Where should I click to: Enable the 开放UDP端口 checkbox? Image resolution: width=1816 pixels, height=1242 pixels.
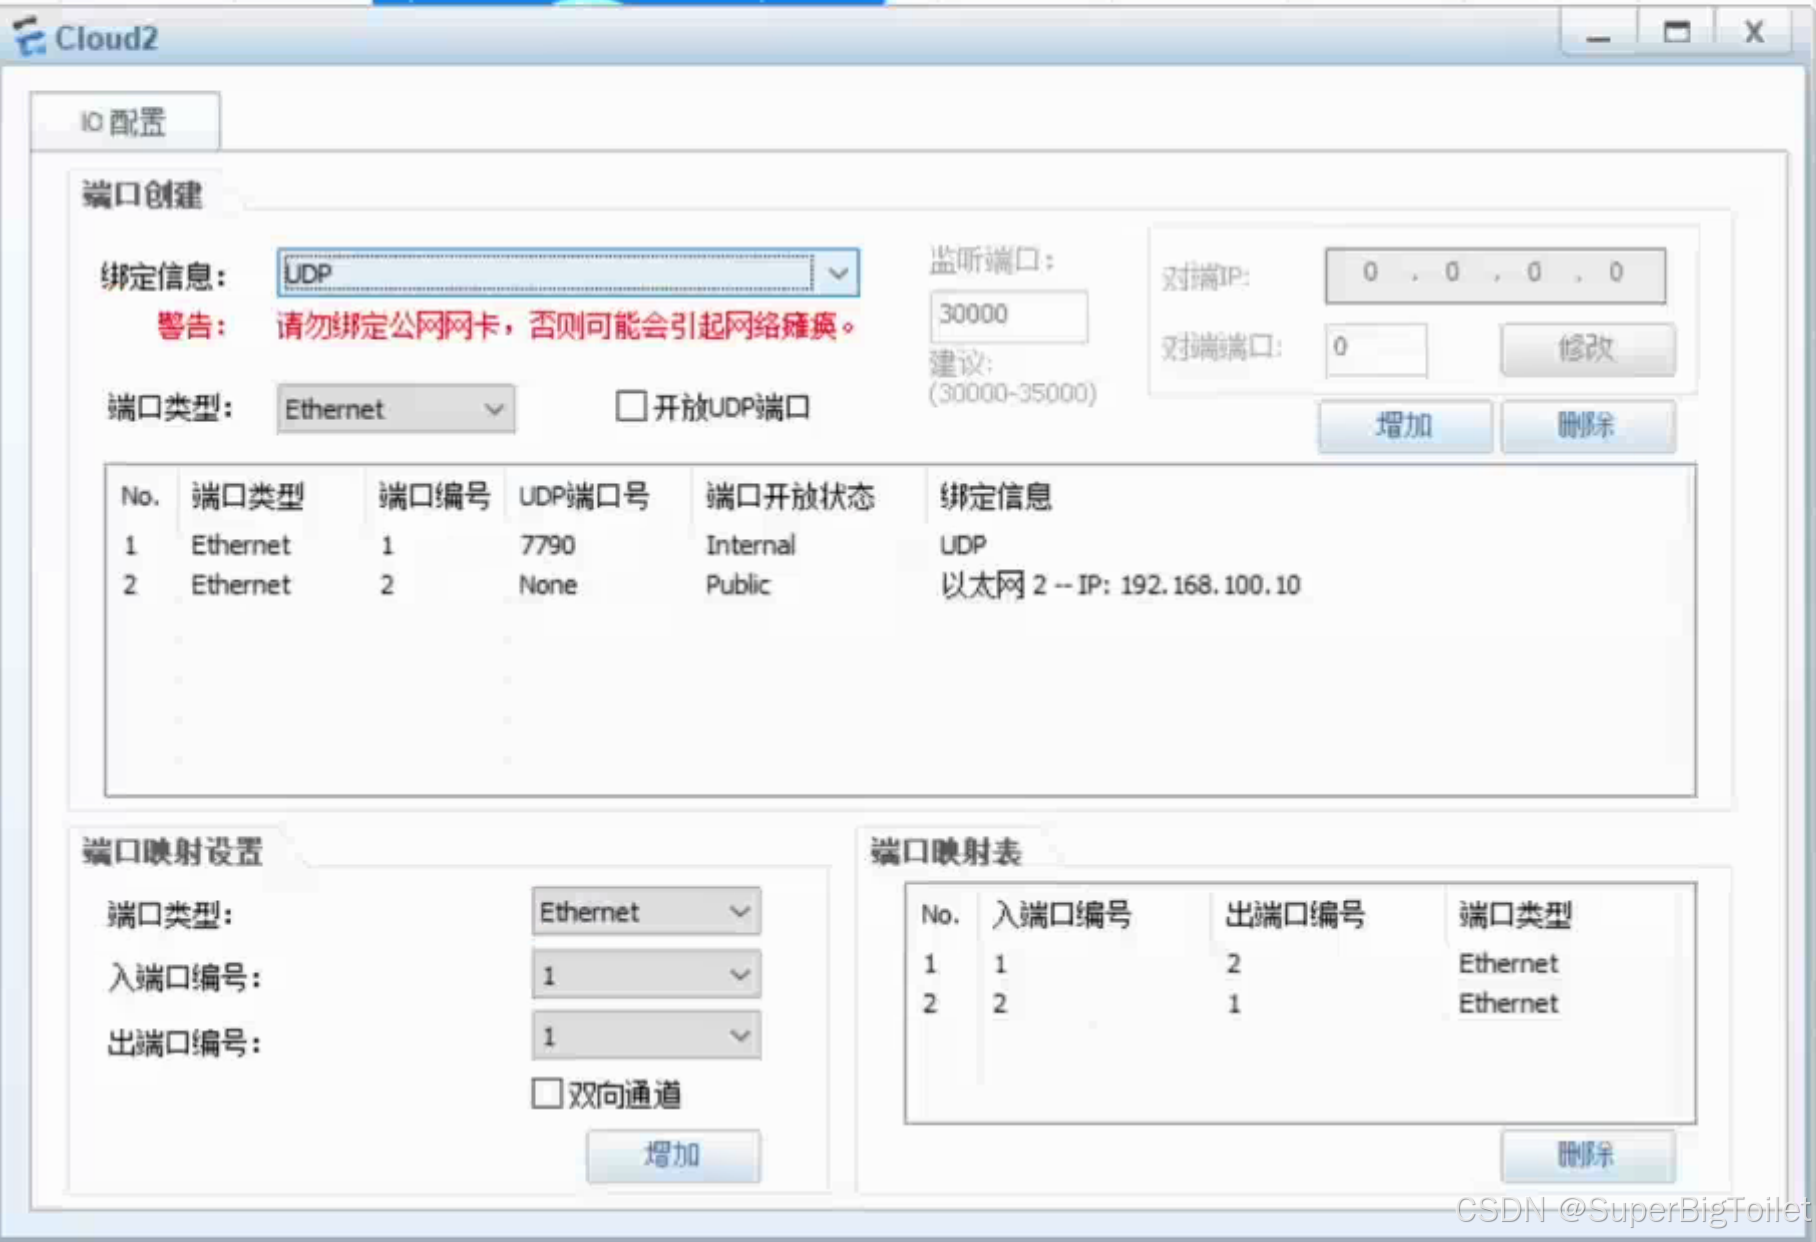click(x=631, y=406)
